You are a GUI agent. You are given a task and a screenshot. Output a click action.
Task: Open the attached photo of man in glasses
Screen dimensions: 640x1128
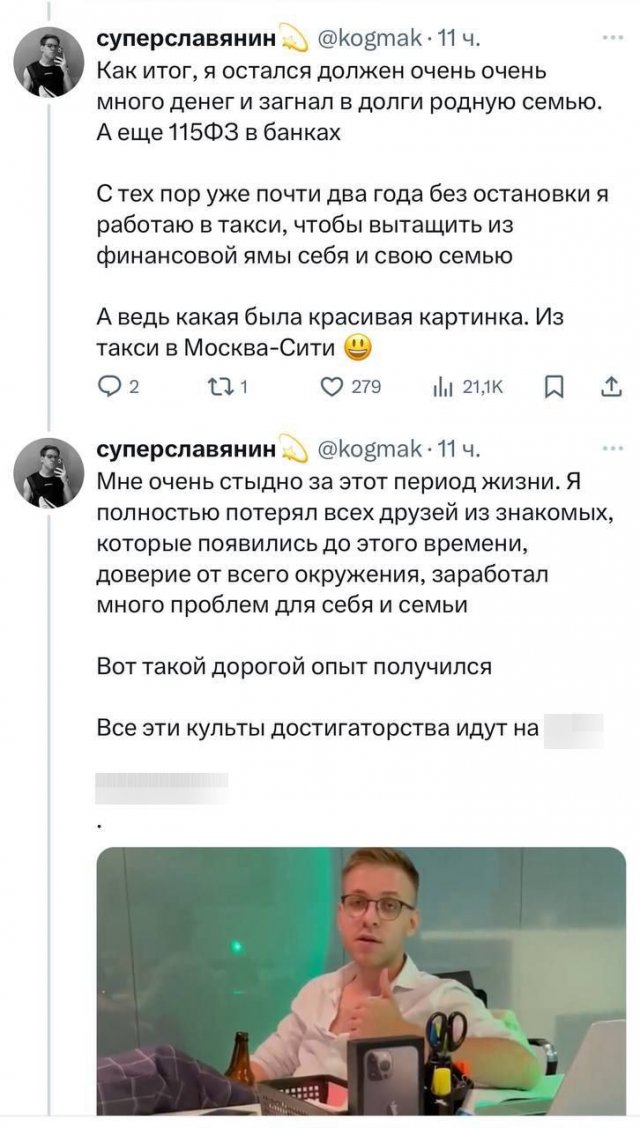[361, 980]
